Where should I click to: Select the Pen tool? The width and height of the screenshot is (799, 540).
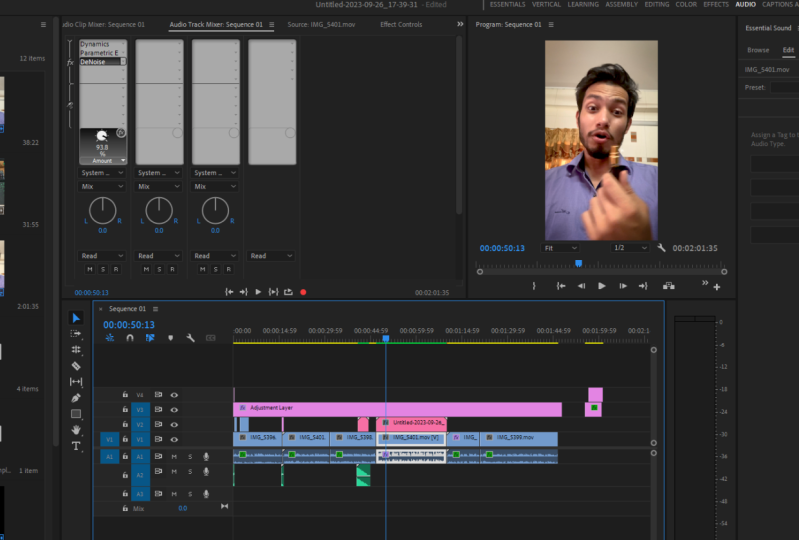click(x=76, y=397)
